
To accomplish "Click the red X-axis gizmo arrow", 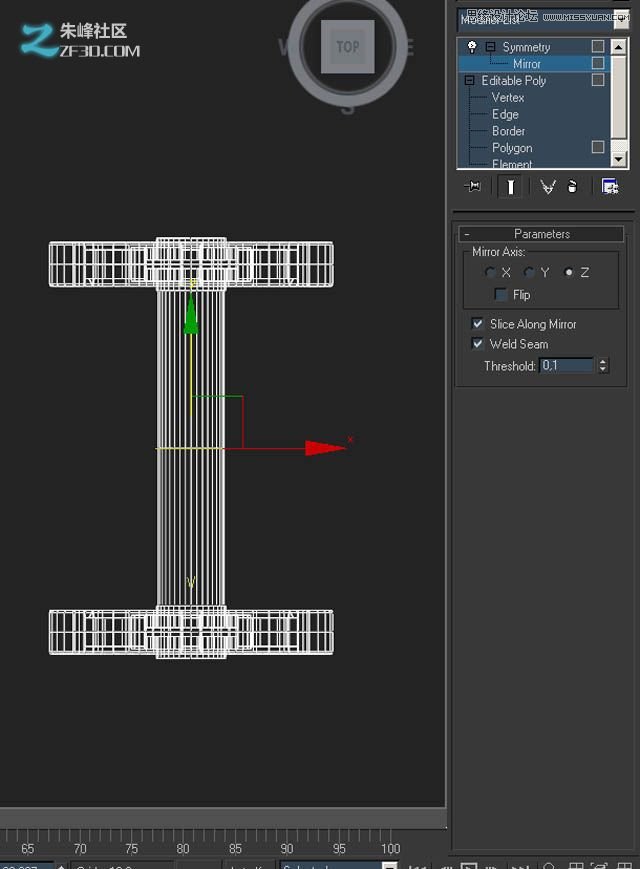I will pyautogui.click(x=324, y=448).
